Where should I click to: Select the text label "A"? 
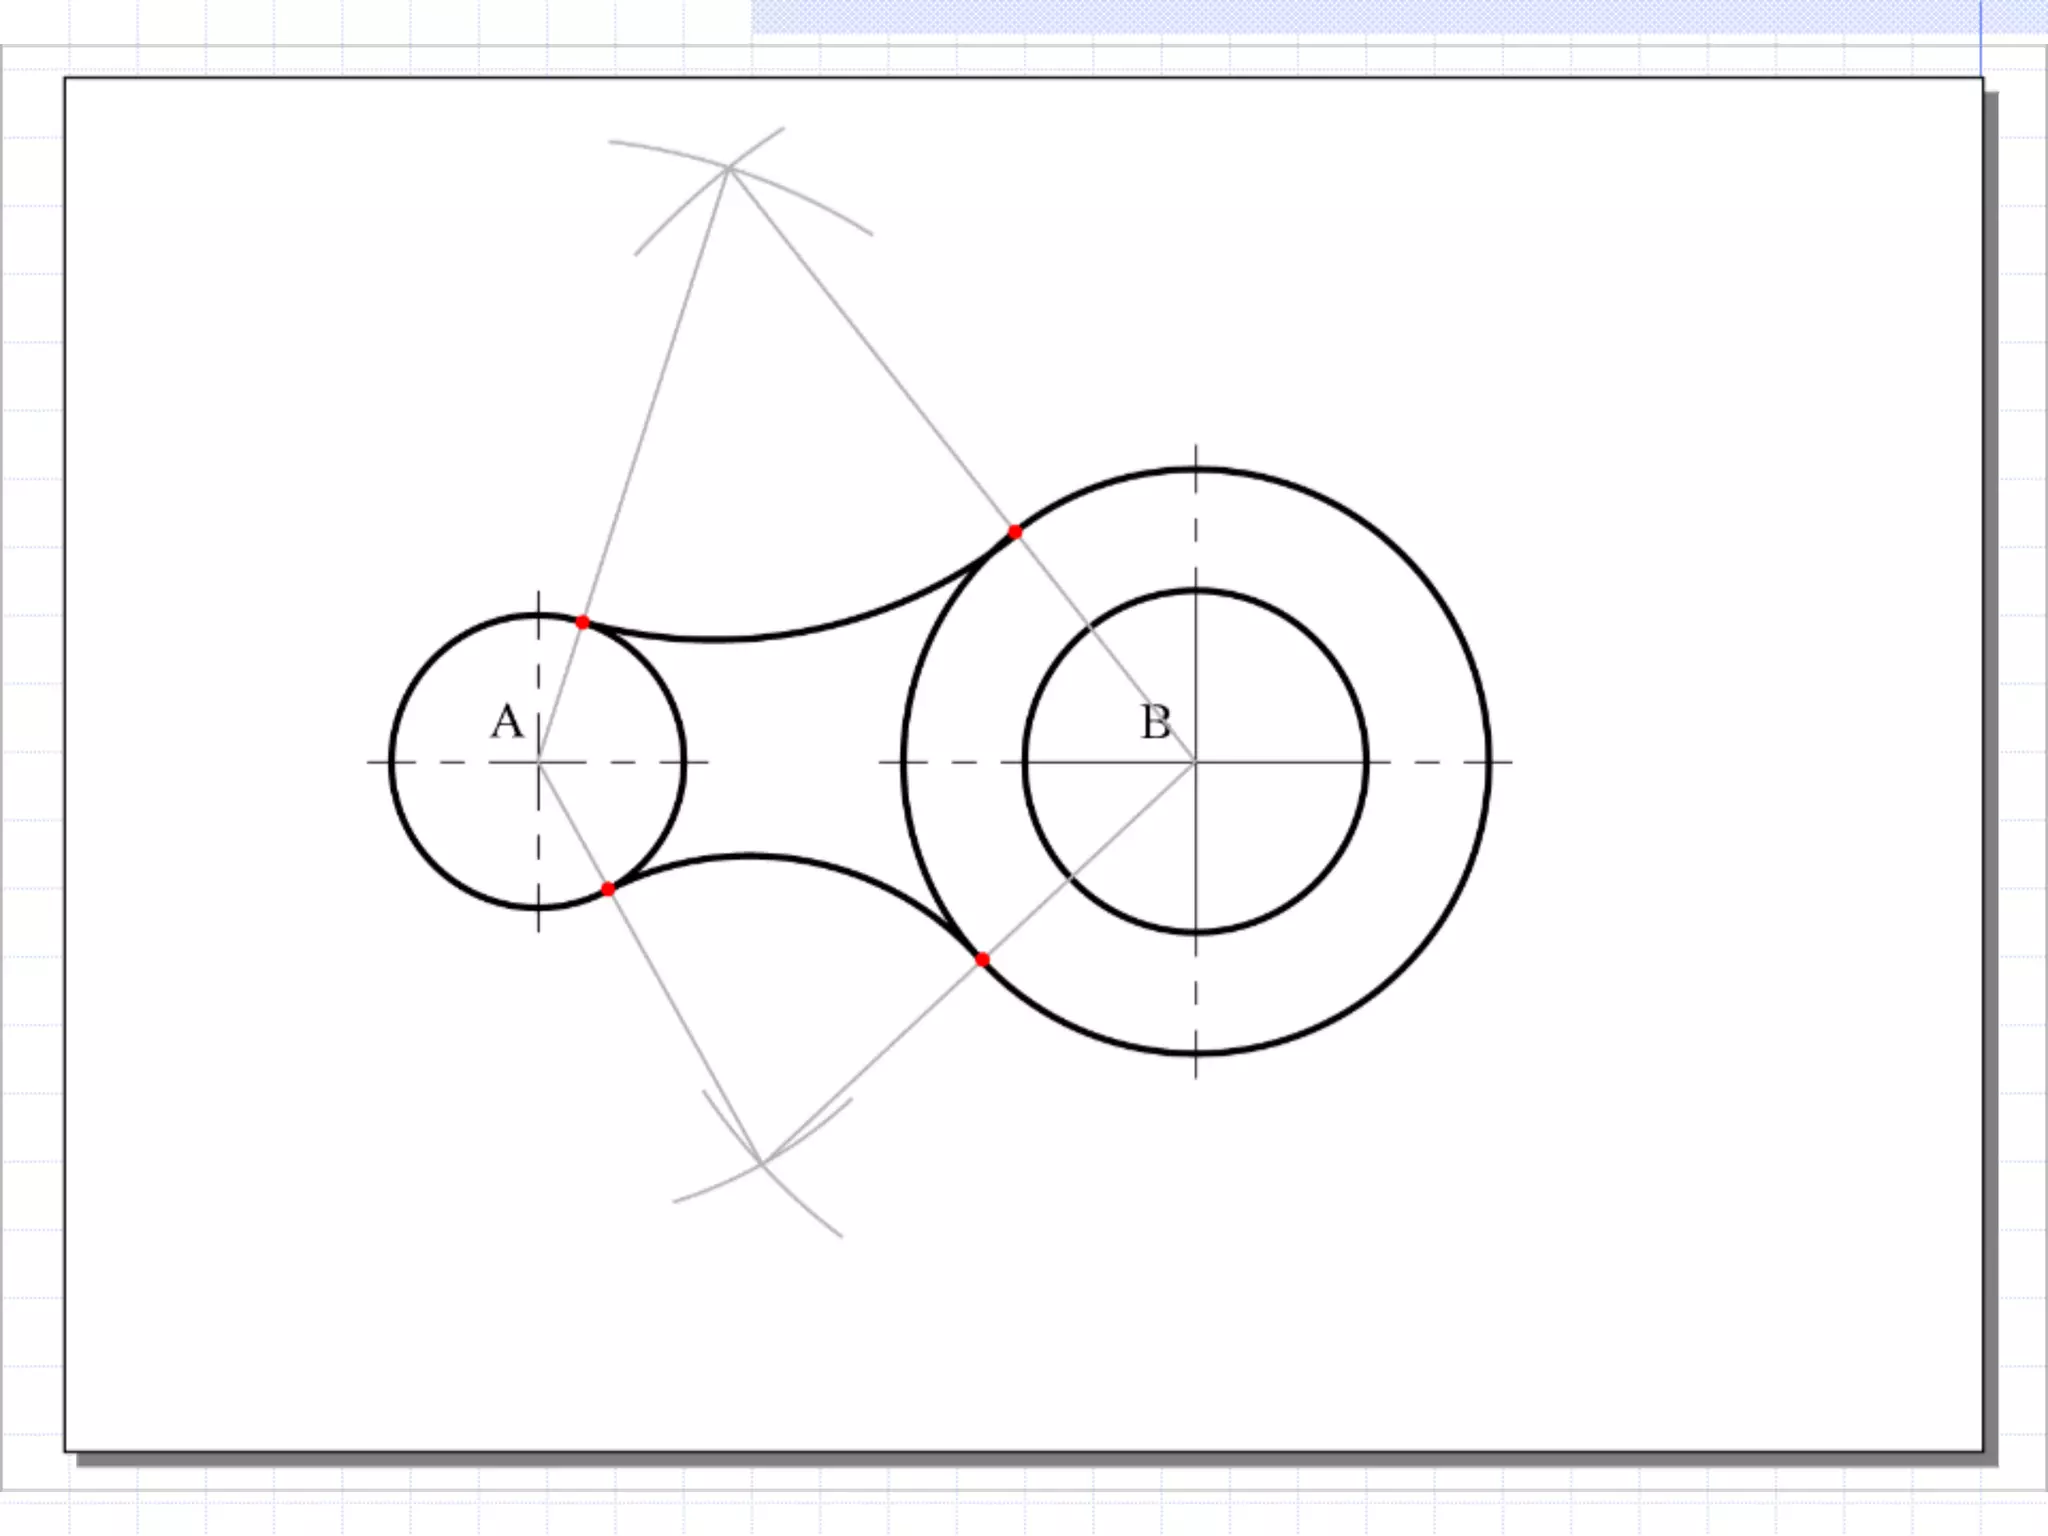pyautogui.click(x=507, y=722)
